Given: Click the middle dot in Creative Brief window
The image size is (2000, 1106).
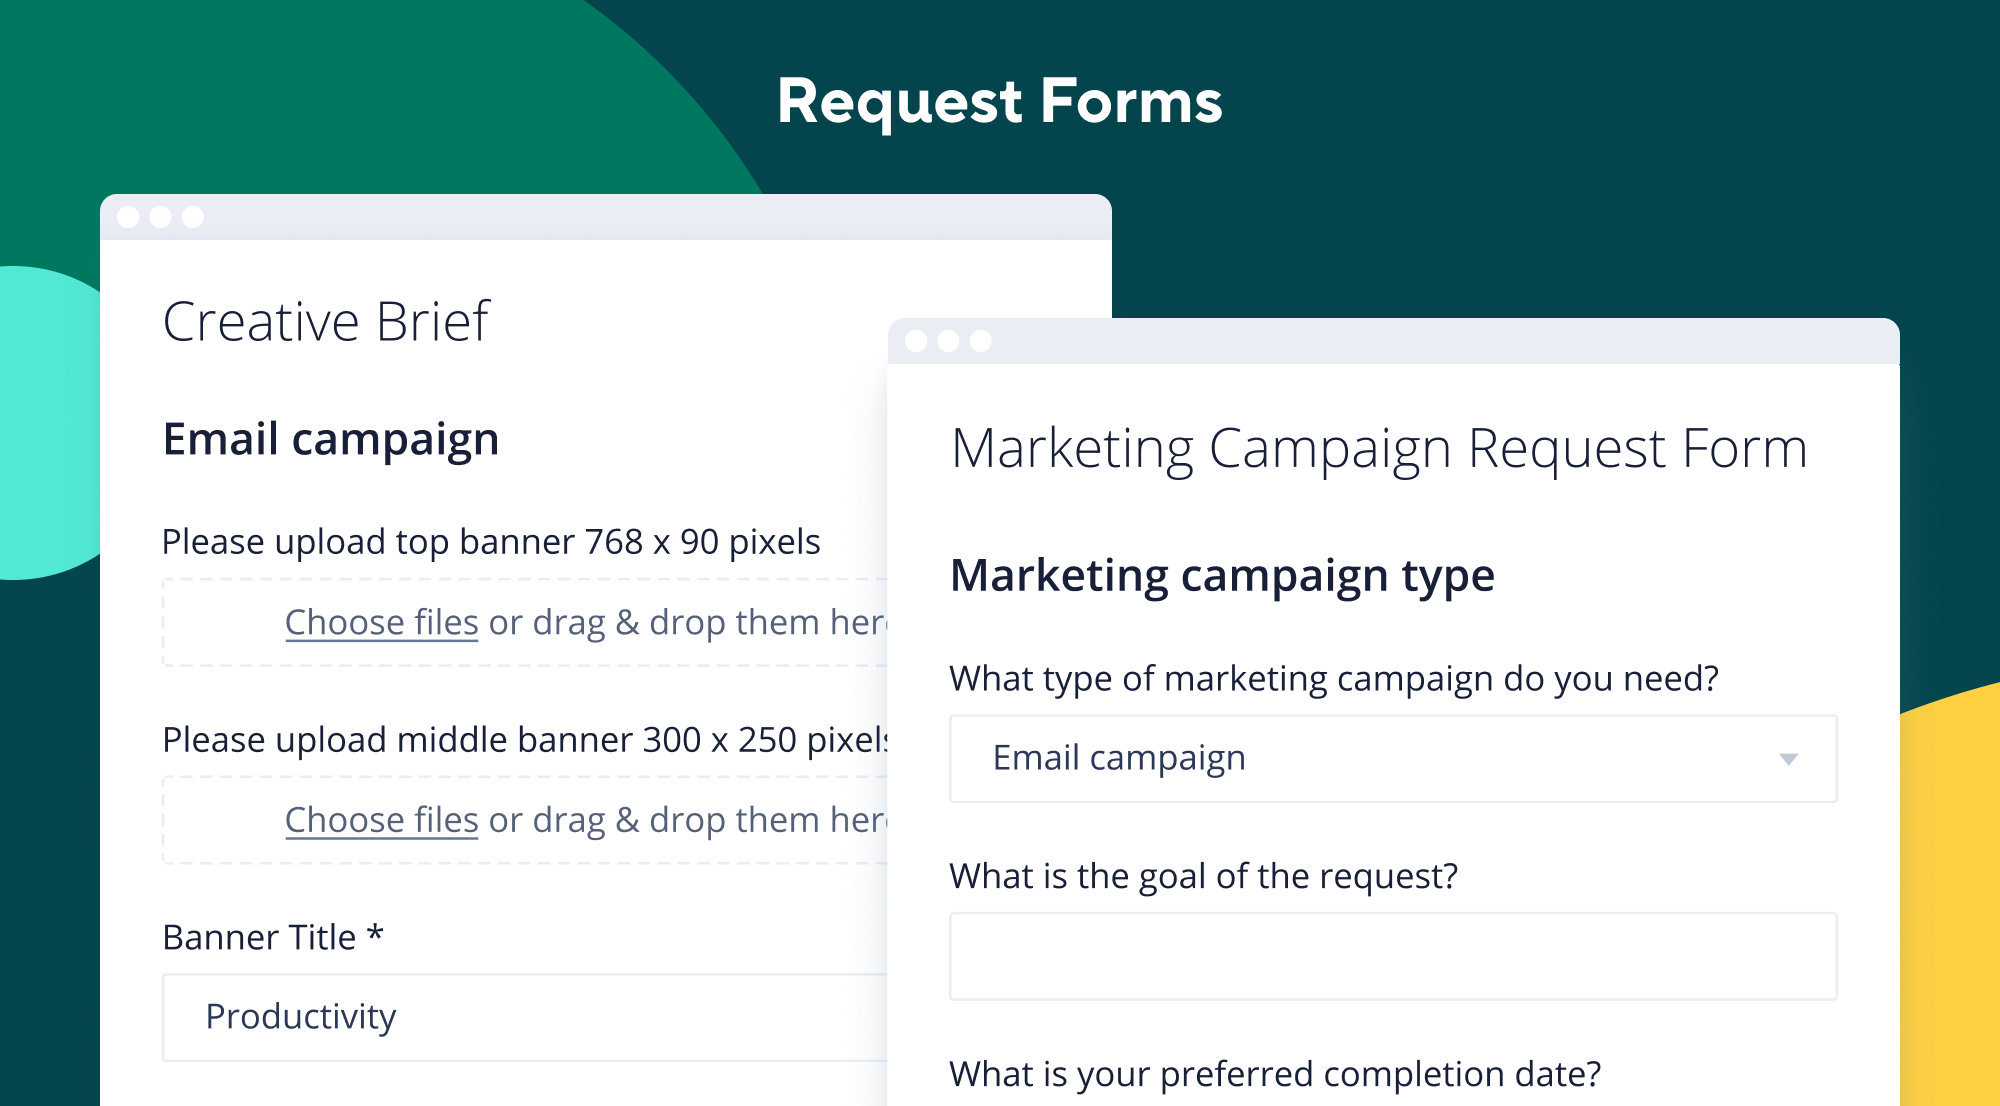Looking at the screenshot, I should tap(160, 217).
